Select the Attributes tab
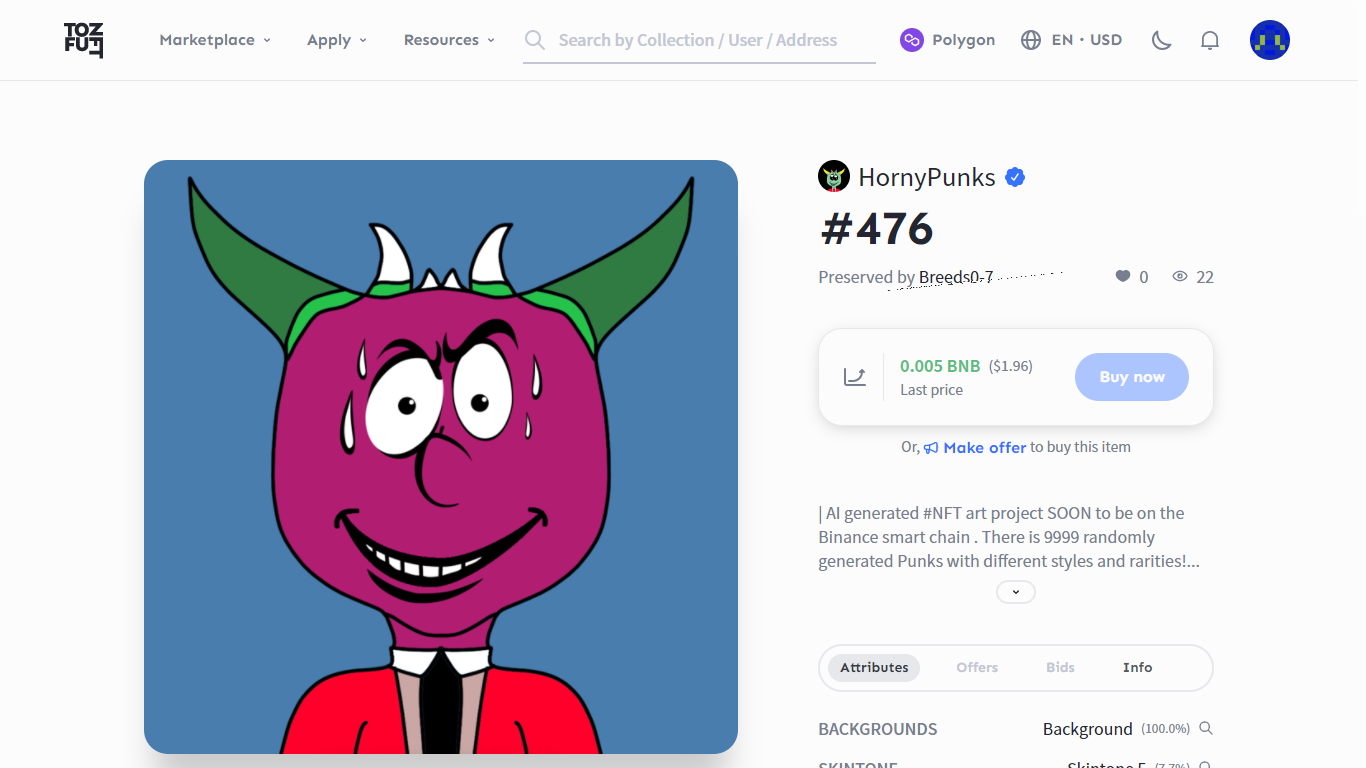Screen dimensions: 1366x768 pos(874,668)
